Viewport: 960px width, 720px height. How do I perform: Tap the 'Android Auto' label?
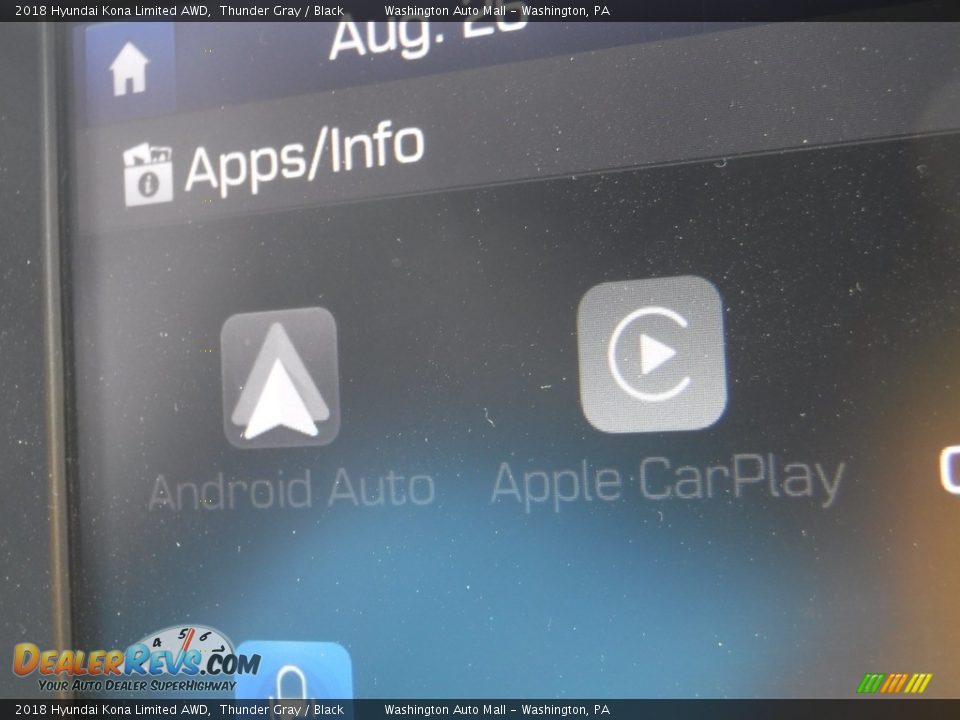click(292, 490)
